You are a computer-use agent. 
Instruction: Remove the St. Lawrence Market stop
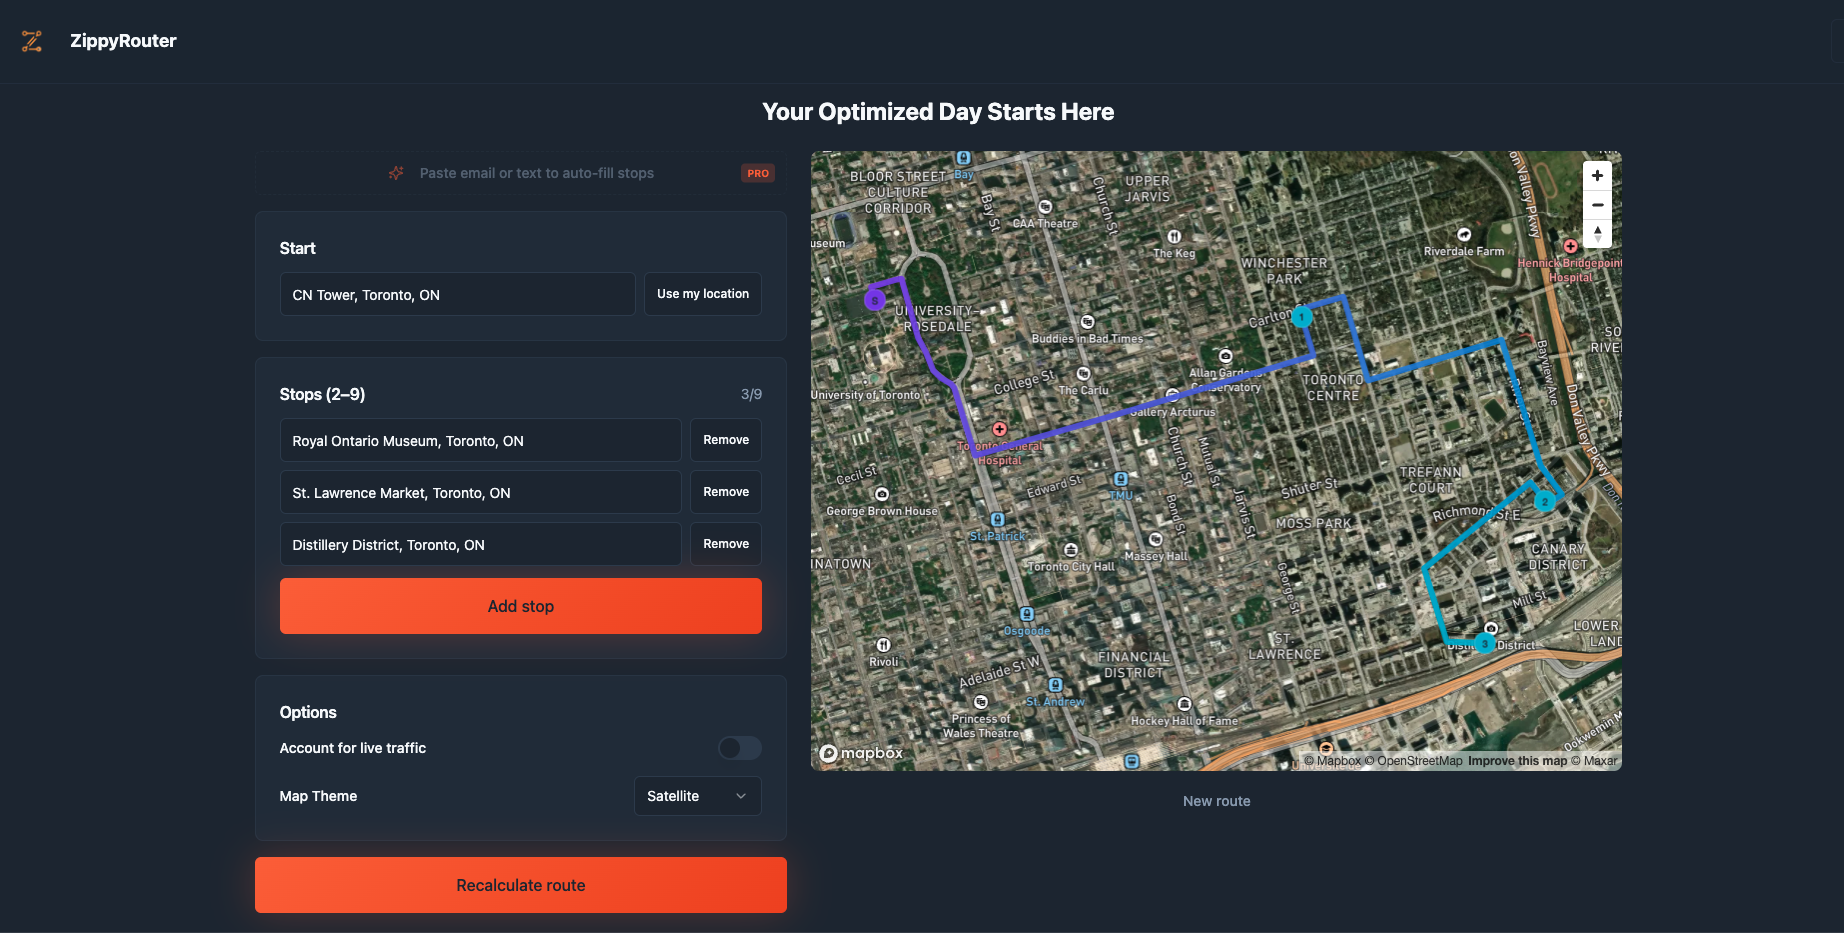pos(725,492)
